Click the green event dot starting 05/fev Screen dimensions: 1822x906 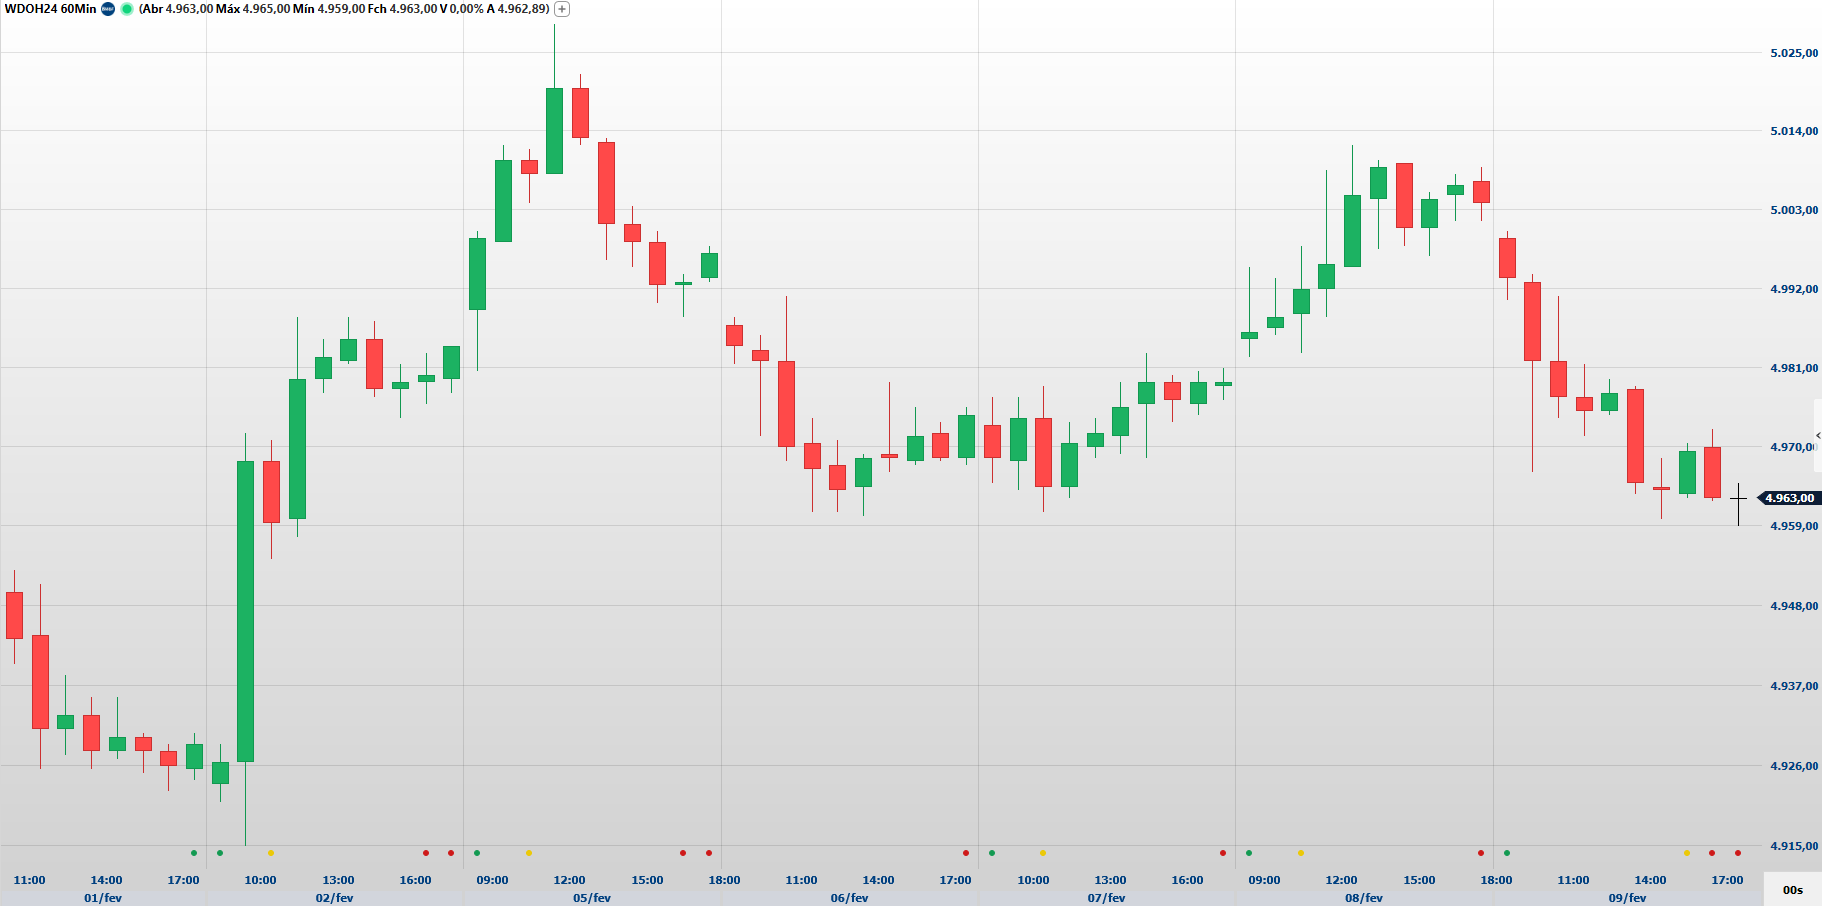pos(477,853)
